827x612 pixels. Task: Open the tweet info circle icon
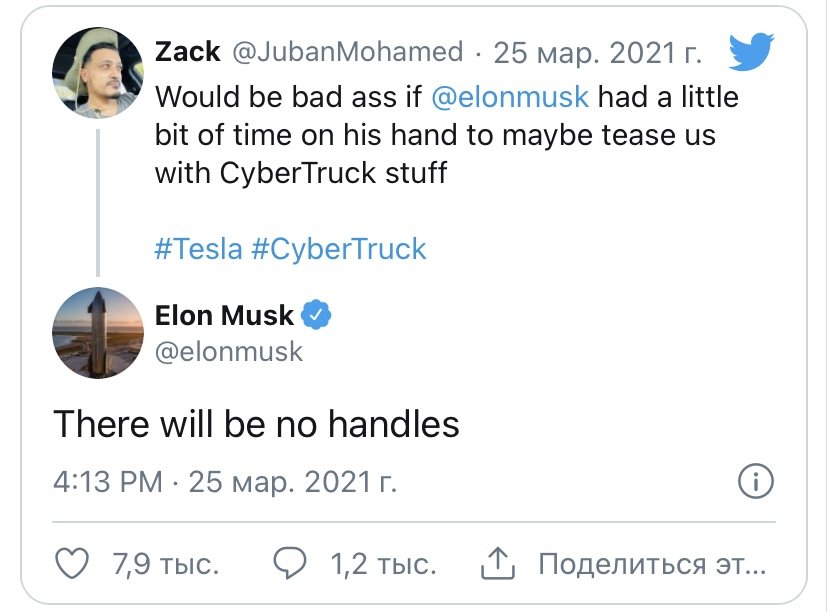tap(755, 483)
